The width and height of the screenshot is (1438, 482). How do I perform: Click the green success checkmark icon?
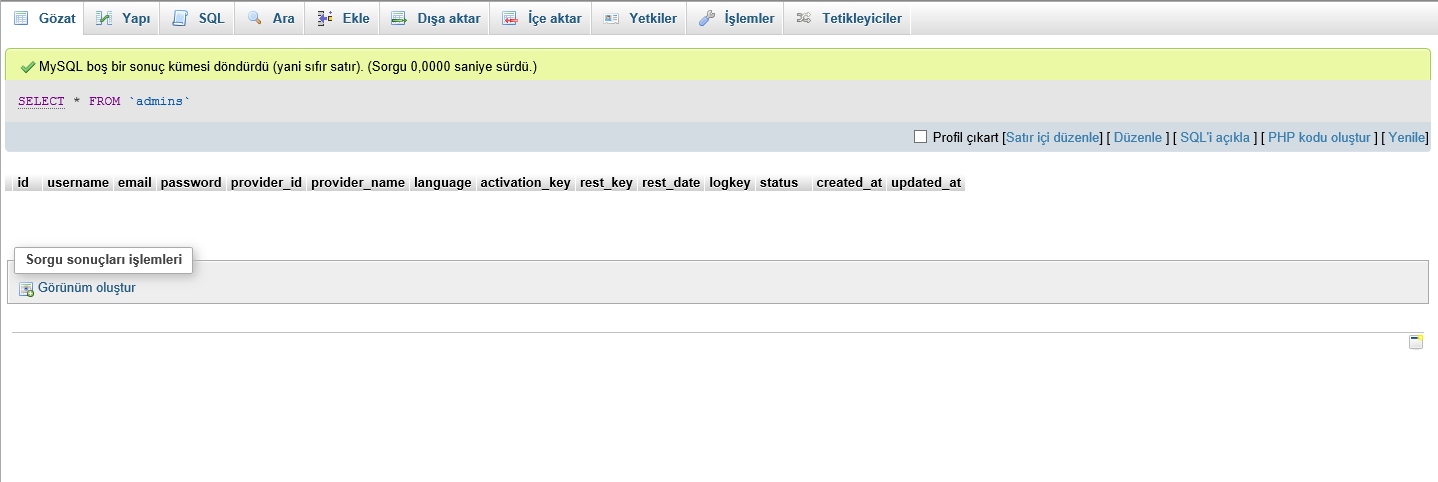[28, 67]
